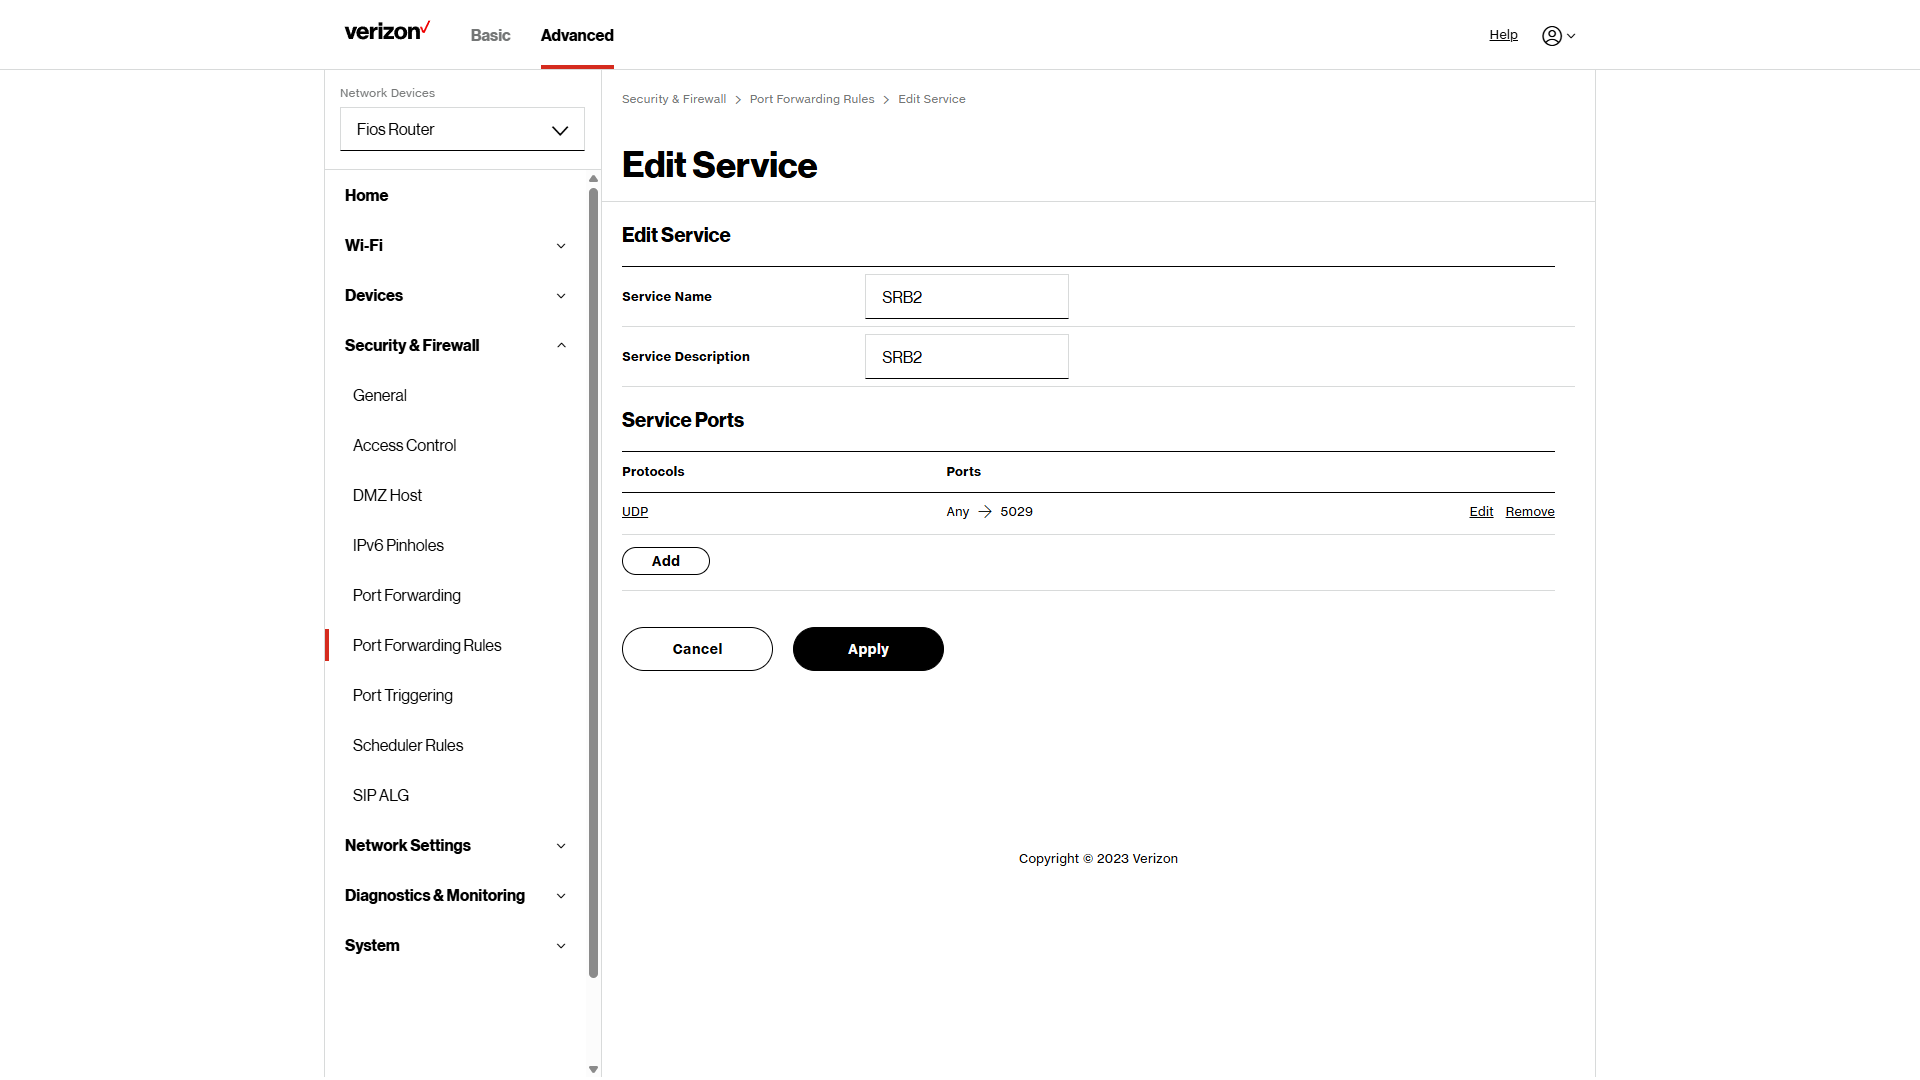Open DMZ Host page
Viewport: 1920px width, 1080px height.
coord(387,496)
